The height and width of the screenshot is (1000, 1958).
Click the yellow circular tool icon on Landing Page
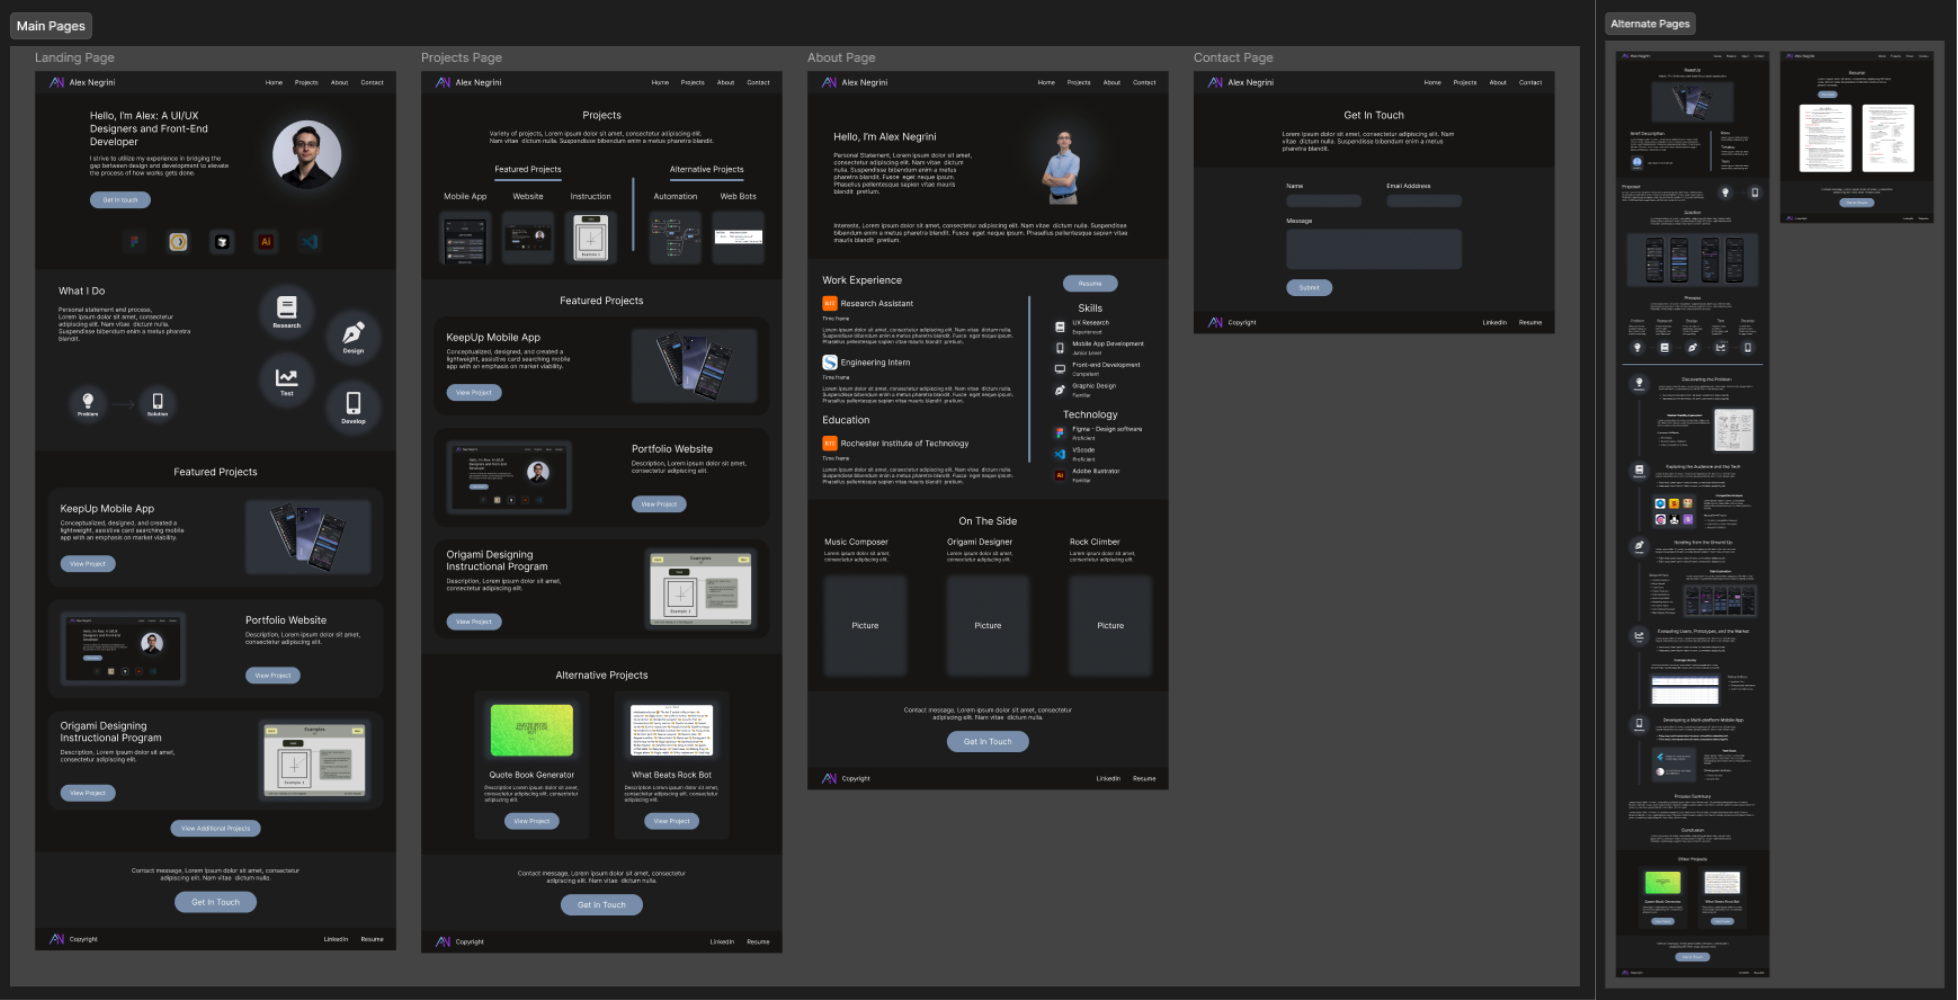tap(178, 241)
